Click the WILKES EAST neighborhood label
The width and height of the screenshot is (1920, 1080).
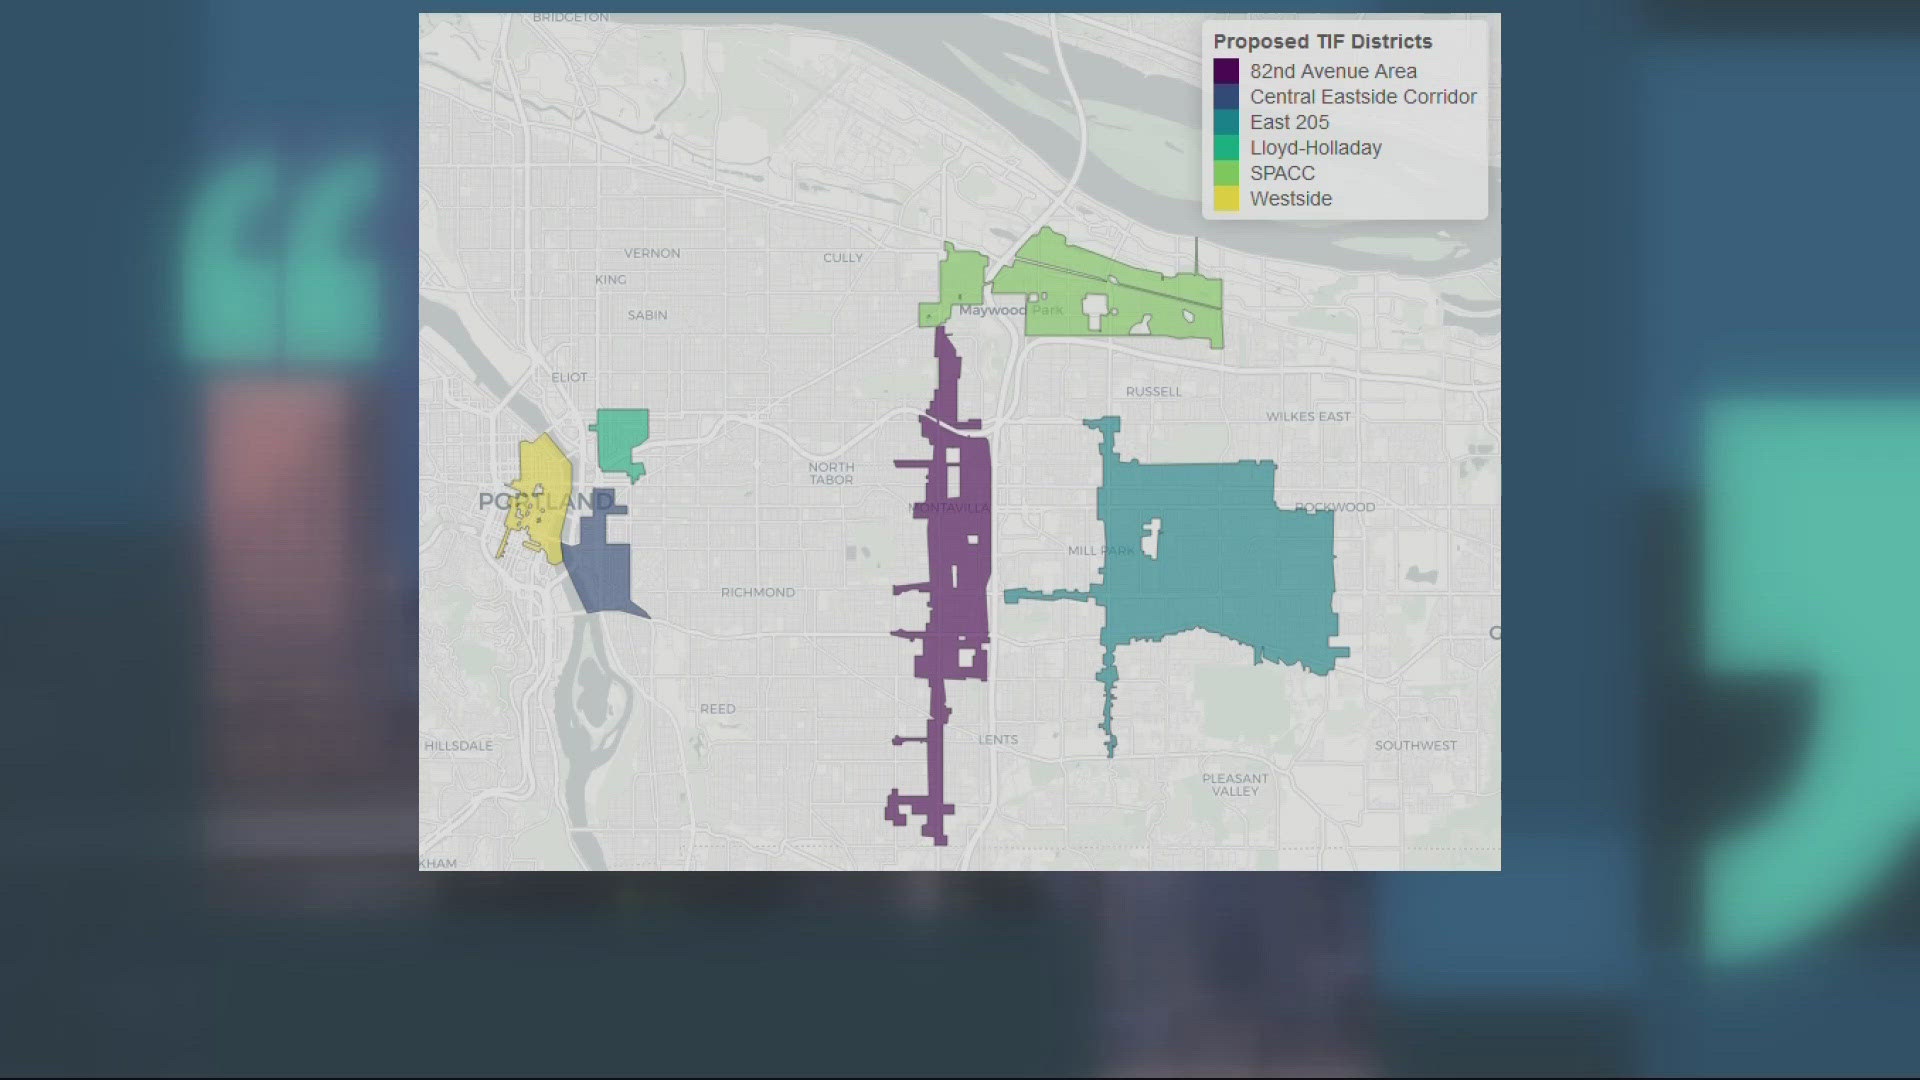(1308, 417)
